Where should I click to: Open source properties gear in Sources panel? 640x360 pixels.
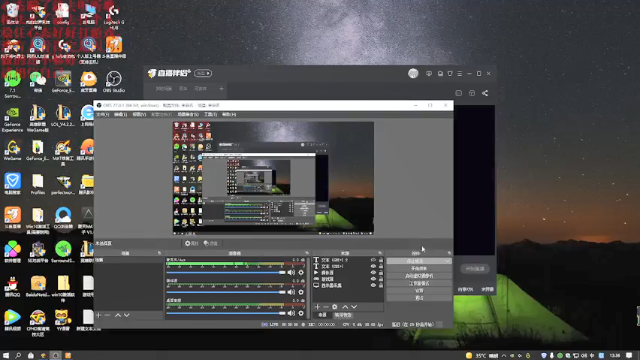point(335,307)
